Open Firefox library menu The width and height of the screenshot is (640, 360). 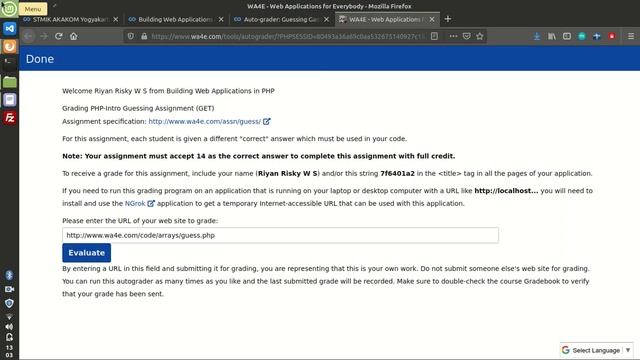(552, 36)
